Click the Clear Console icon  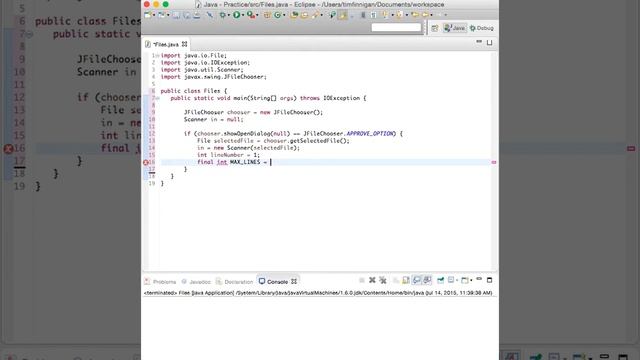(x=395, y=280)
